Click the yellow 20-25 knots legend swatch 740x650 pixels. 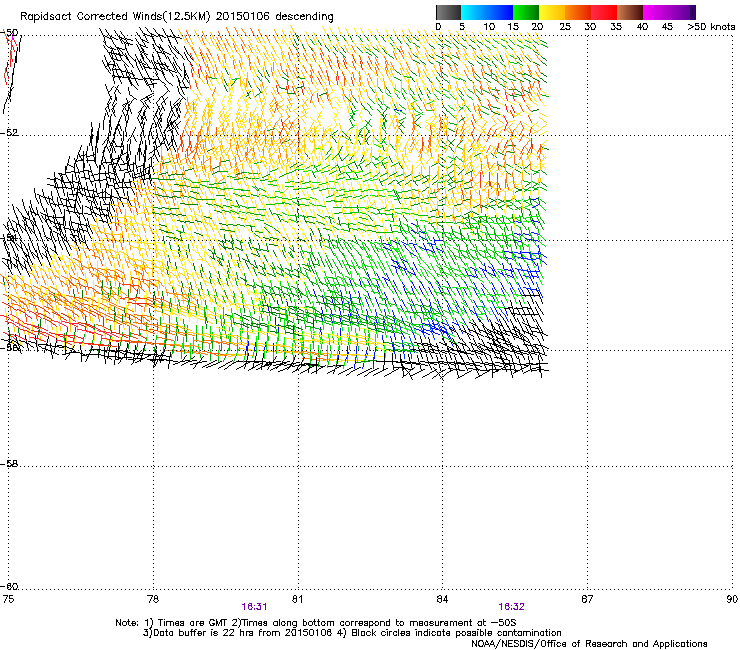[x=552, y=12]
